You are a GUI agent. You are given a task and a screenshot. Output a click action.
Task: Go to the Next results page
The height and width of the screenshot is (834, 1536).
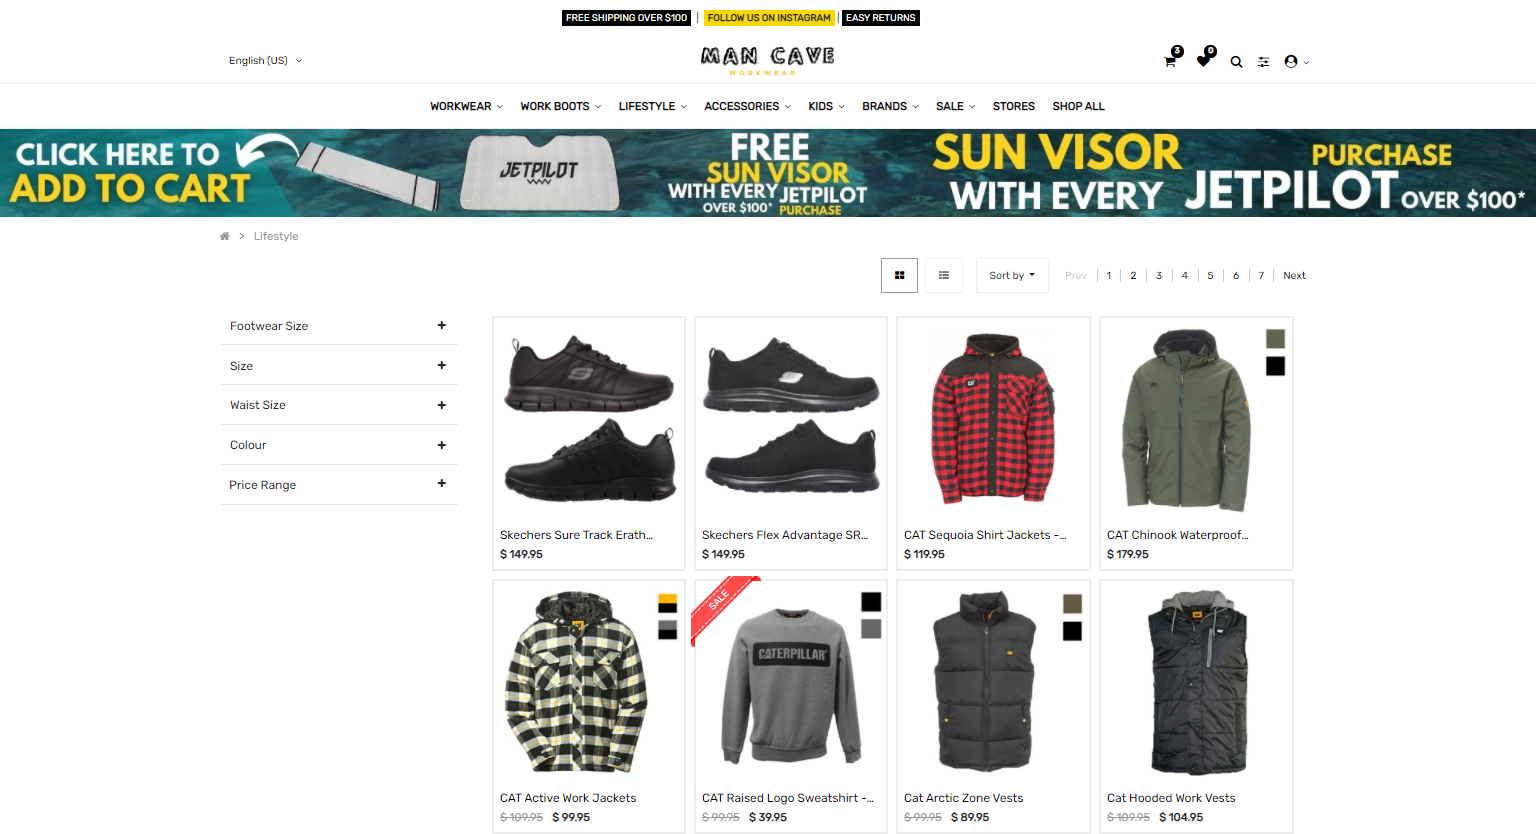tap(1294, 276)
